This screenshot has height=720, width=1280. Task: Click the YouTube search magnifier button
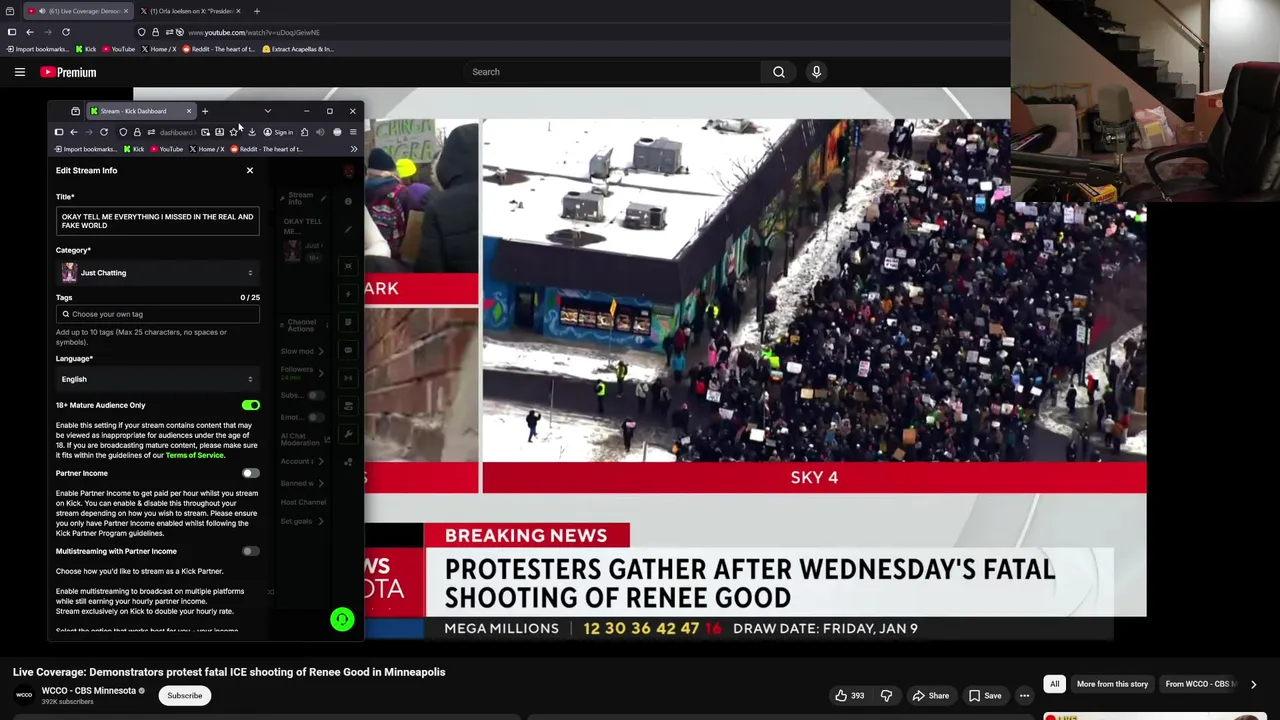click(779, 72)
